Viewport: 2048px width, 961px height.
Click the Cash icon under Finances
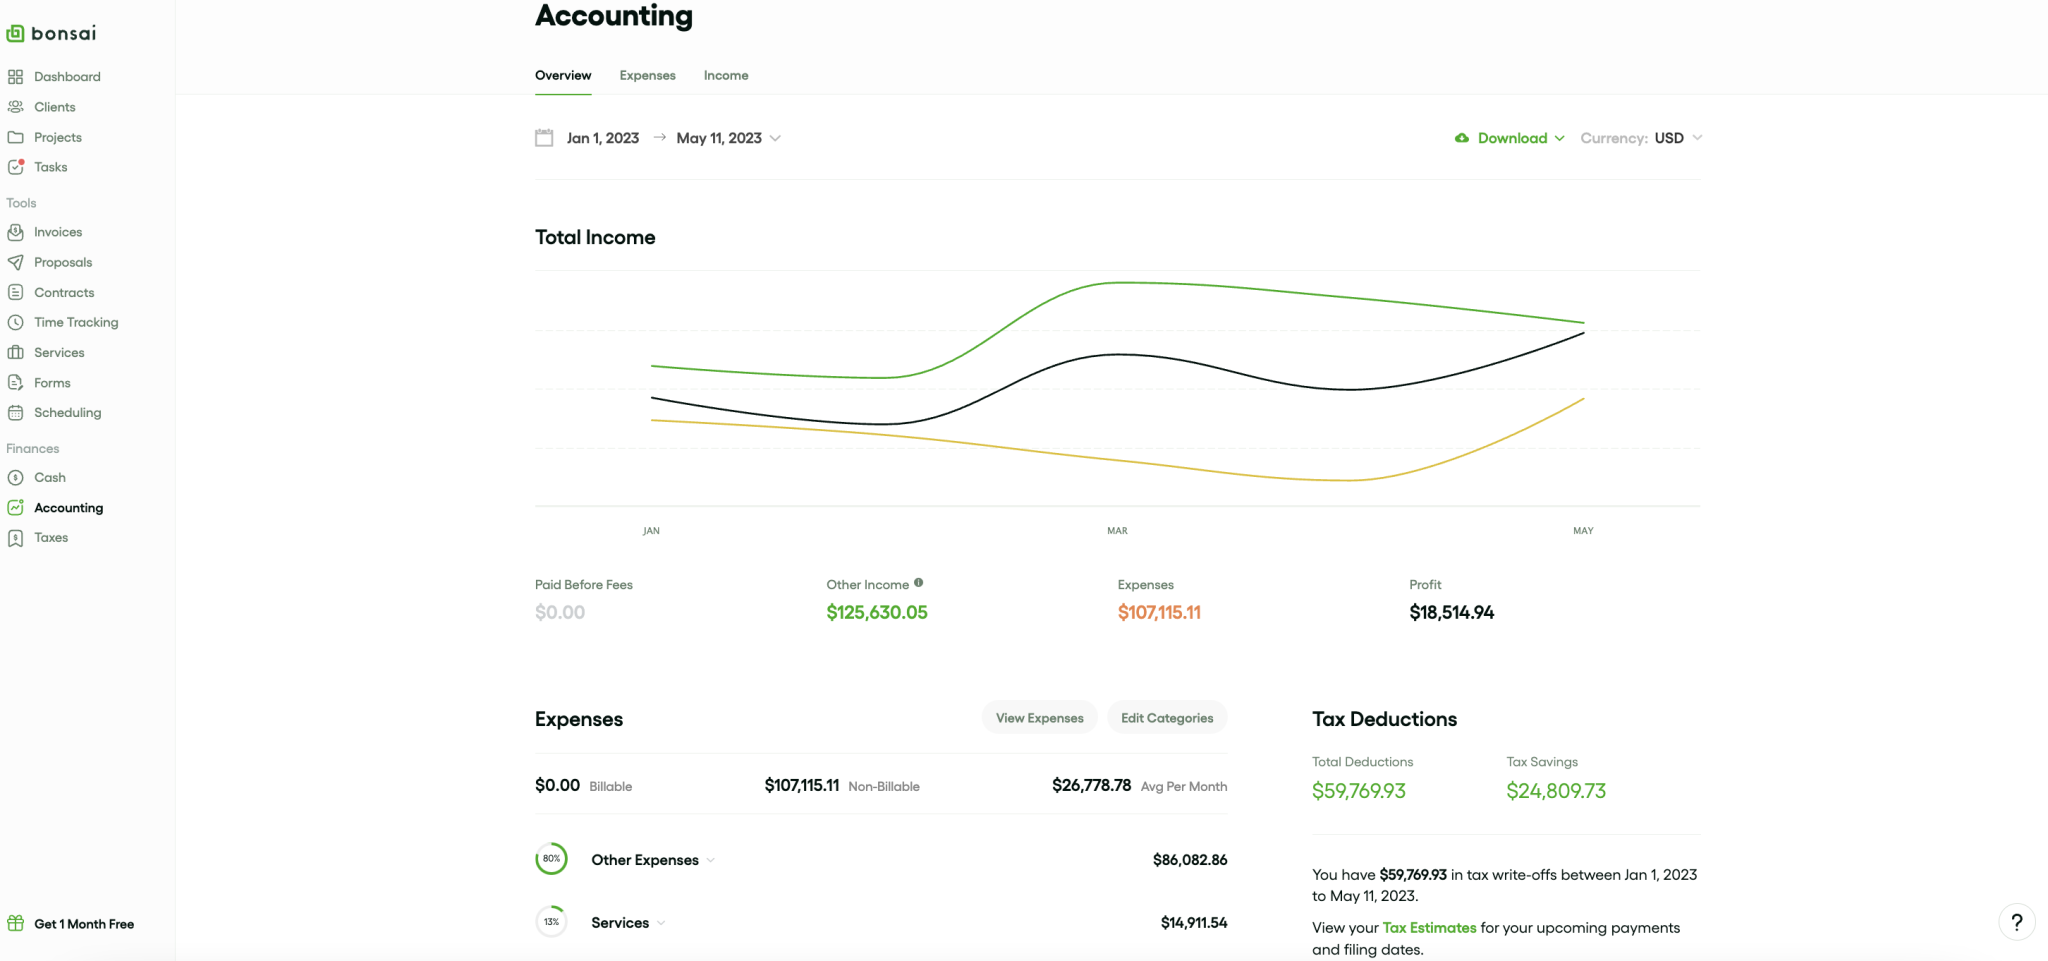click(x=16, y=477)
